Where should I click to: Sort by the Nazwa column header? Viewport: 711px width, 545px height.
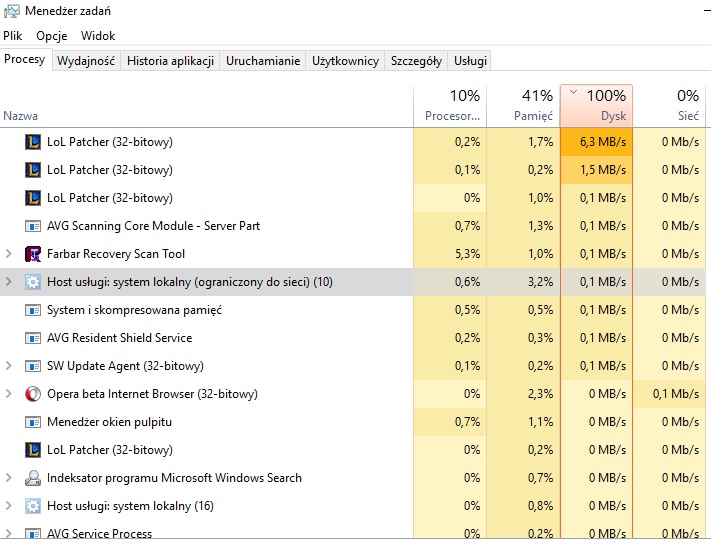click(206, 106)
